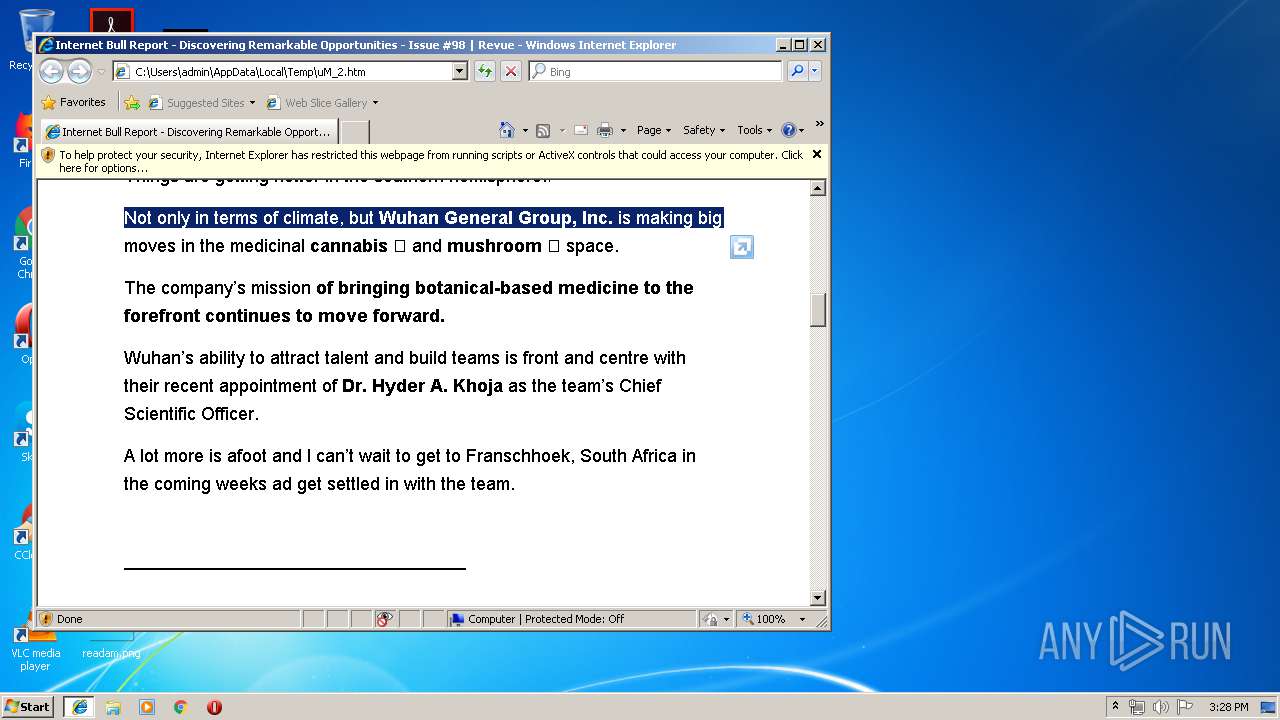The width and height of the screenshot is (1280, 720).
Task: Open the Favorites center
Action: click(x=73, y=102)
